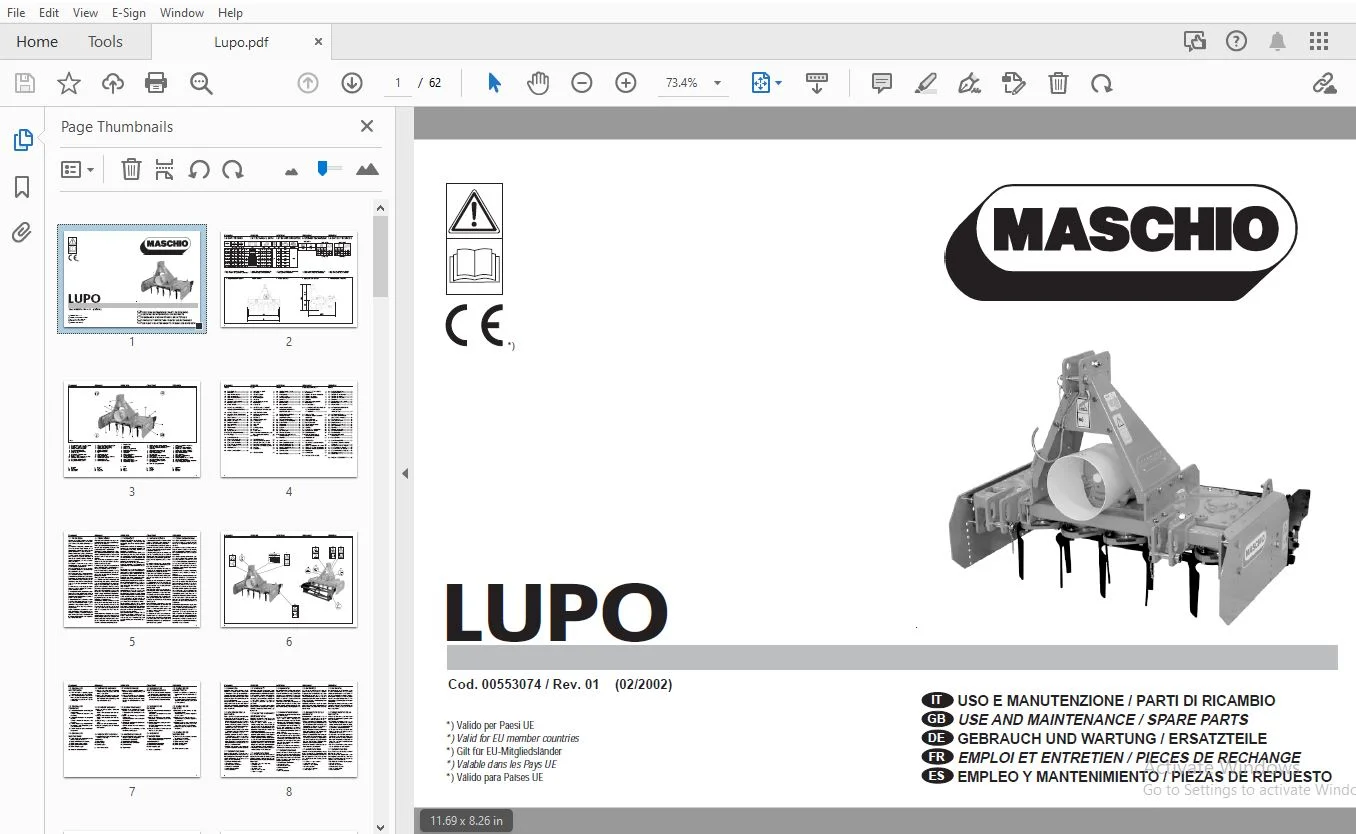Open the stamp tool in the toolbar
The width and height of the screenshot is (1356, 834).
[x=1013, y=83]
